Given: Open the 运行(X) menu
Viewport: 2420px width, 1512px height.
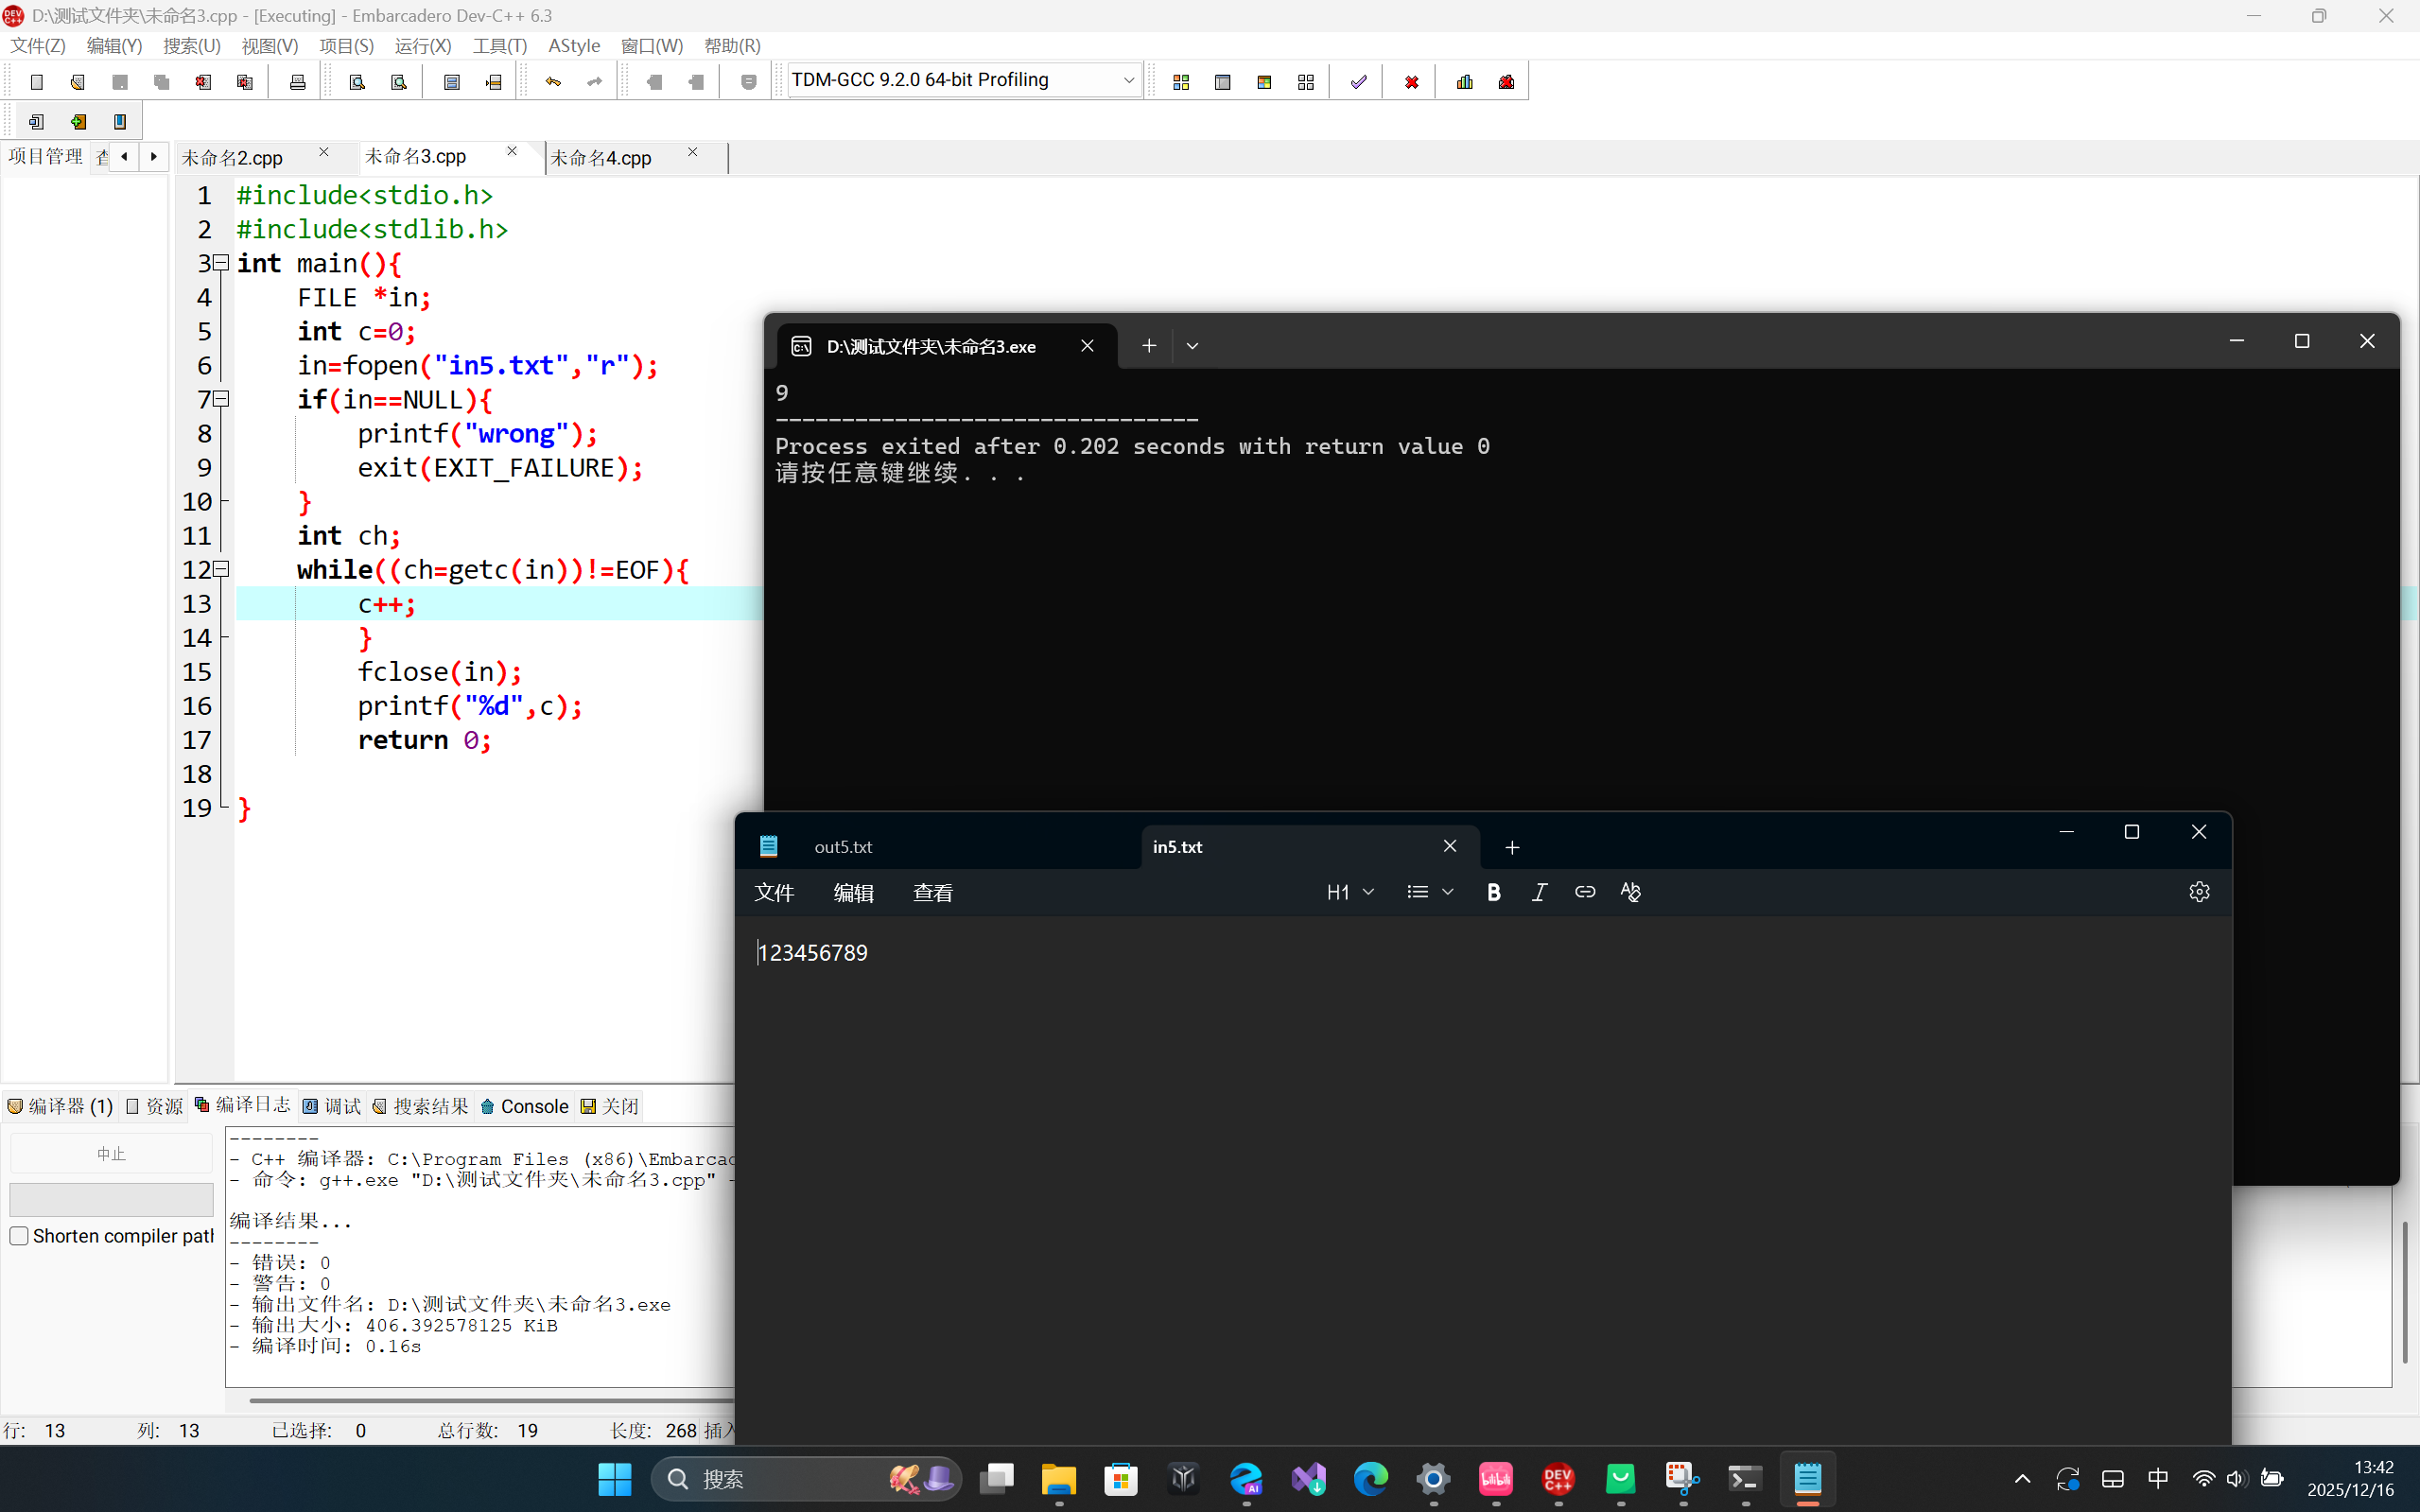Looking at the screenshot, I should tap(422, 46).
